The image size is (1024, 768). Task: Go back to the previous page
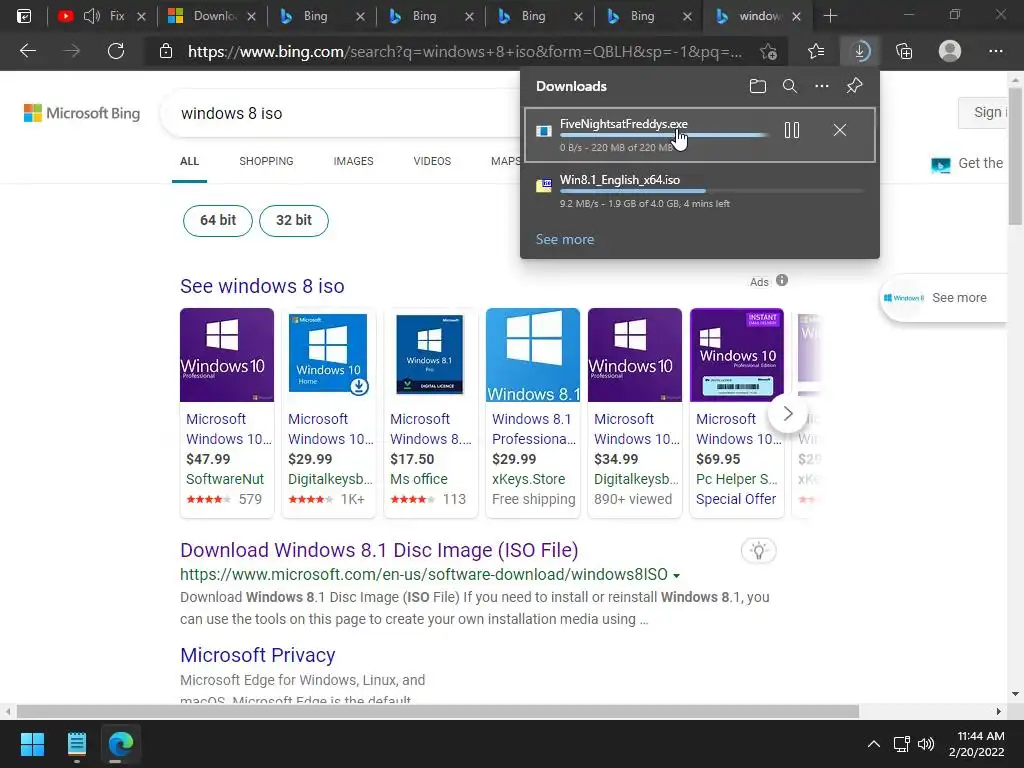tap(27, 51)
